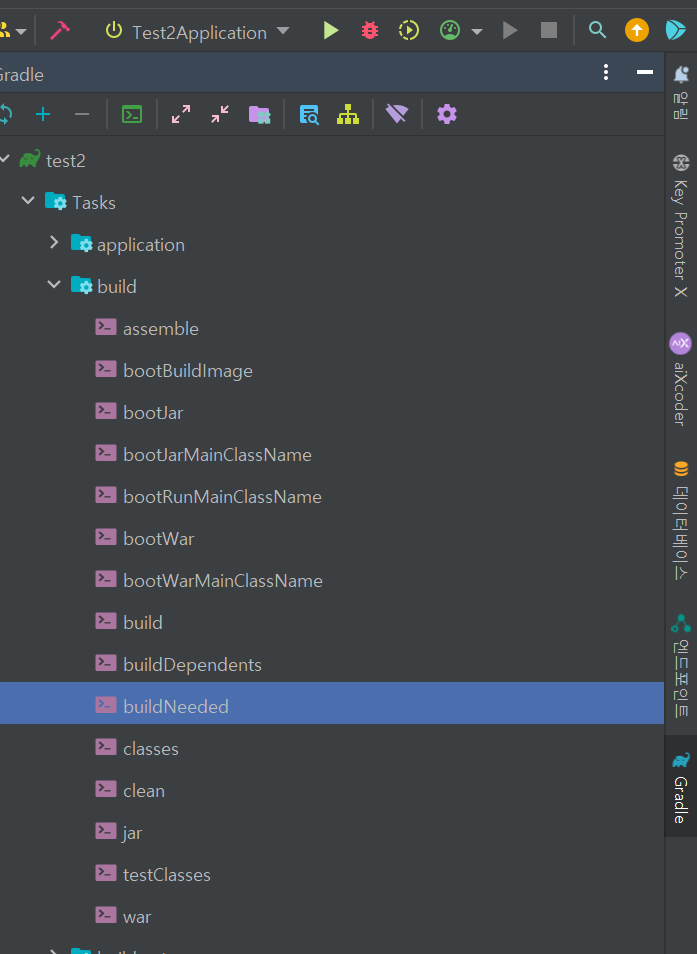Open Gradle build tool settings gear
The height and width of the screenshot is (954, 697).
tap(446, 114)
